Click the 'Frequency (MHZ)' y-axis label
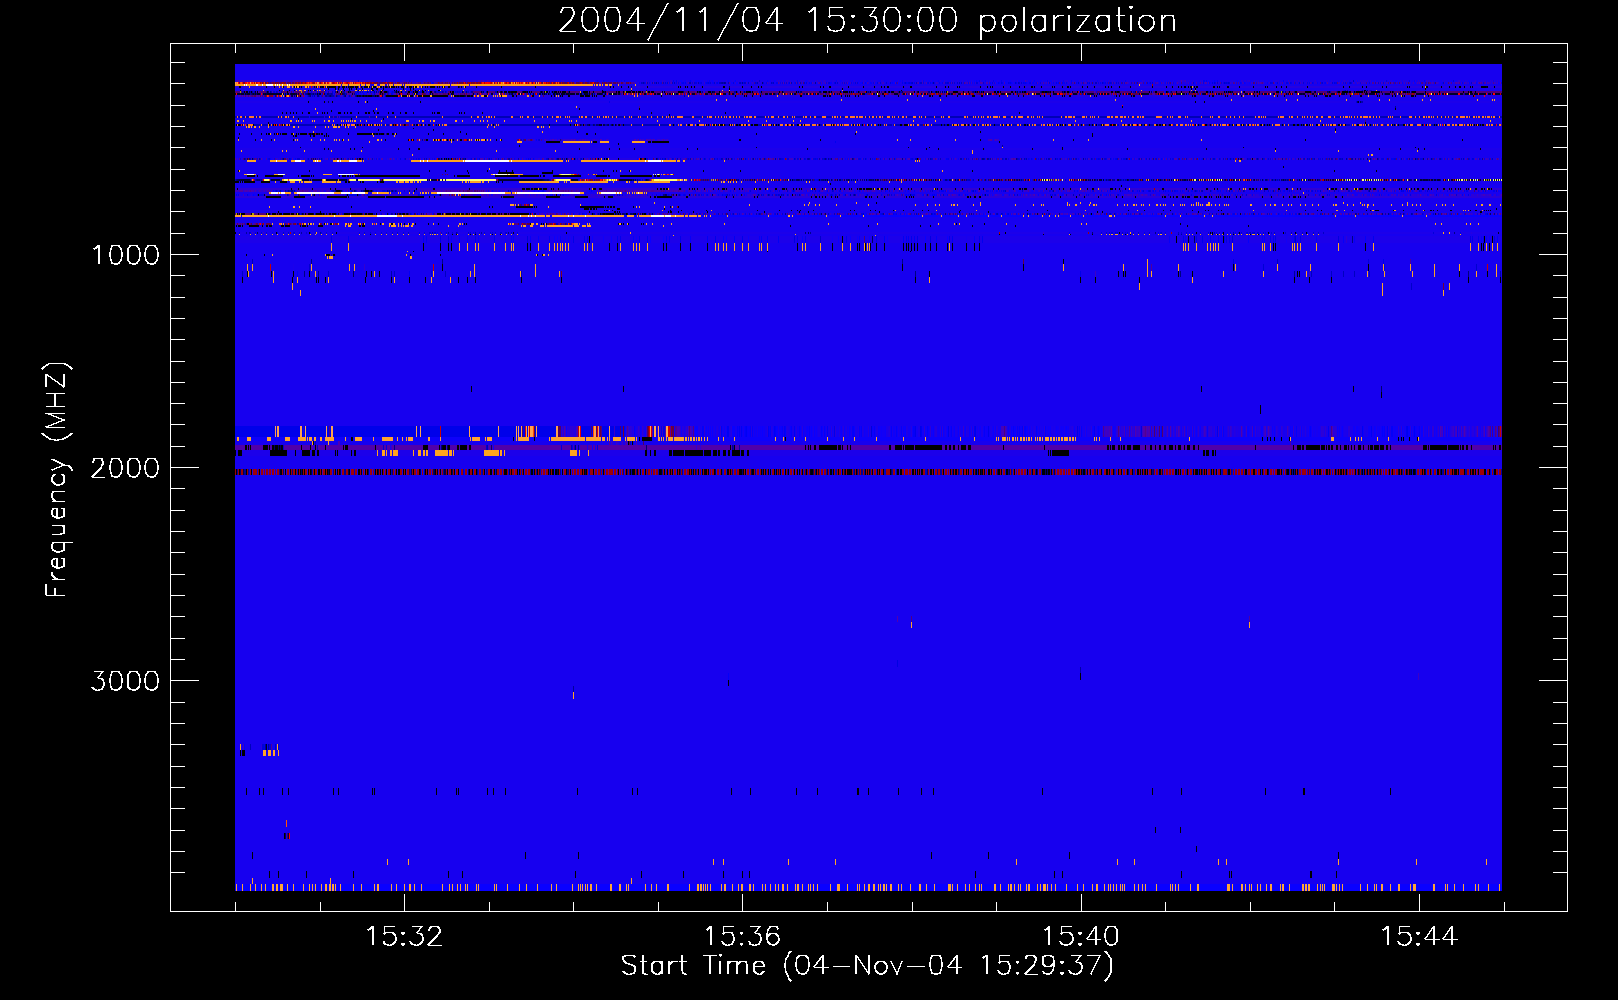This screenshot has height=1000, width=1618. [57, 480]
